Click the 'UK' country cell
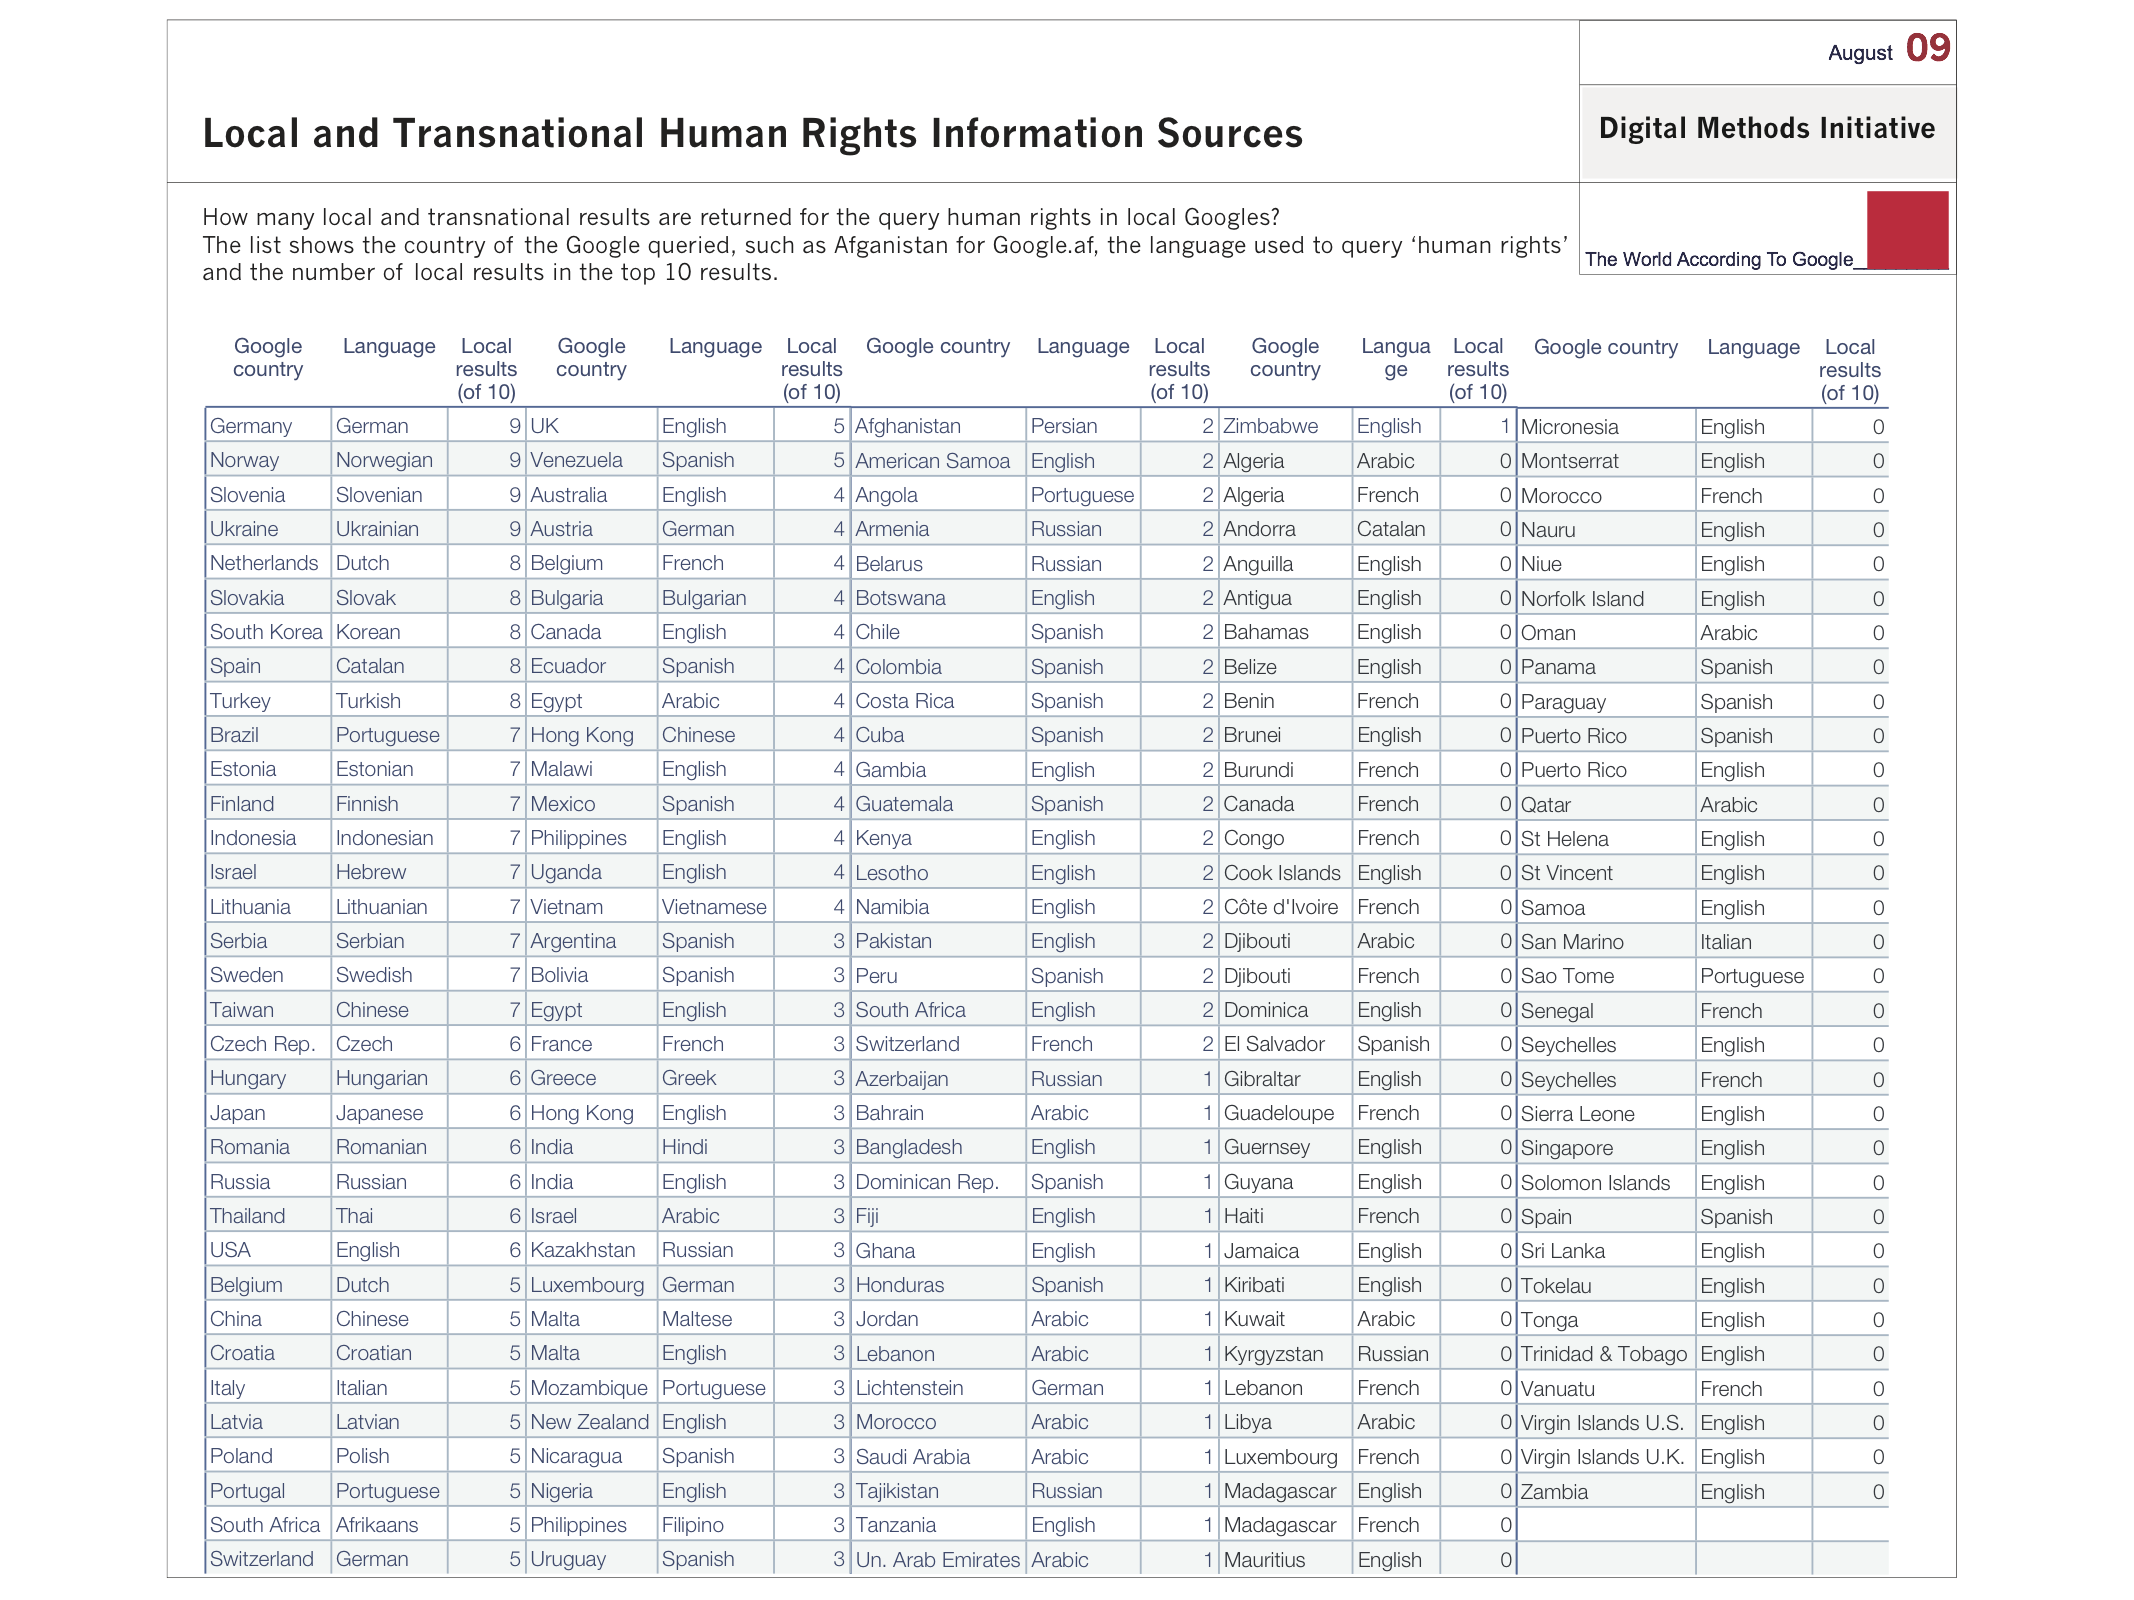Viewport: 2134px width, 1600px height. tap(591, 426)
